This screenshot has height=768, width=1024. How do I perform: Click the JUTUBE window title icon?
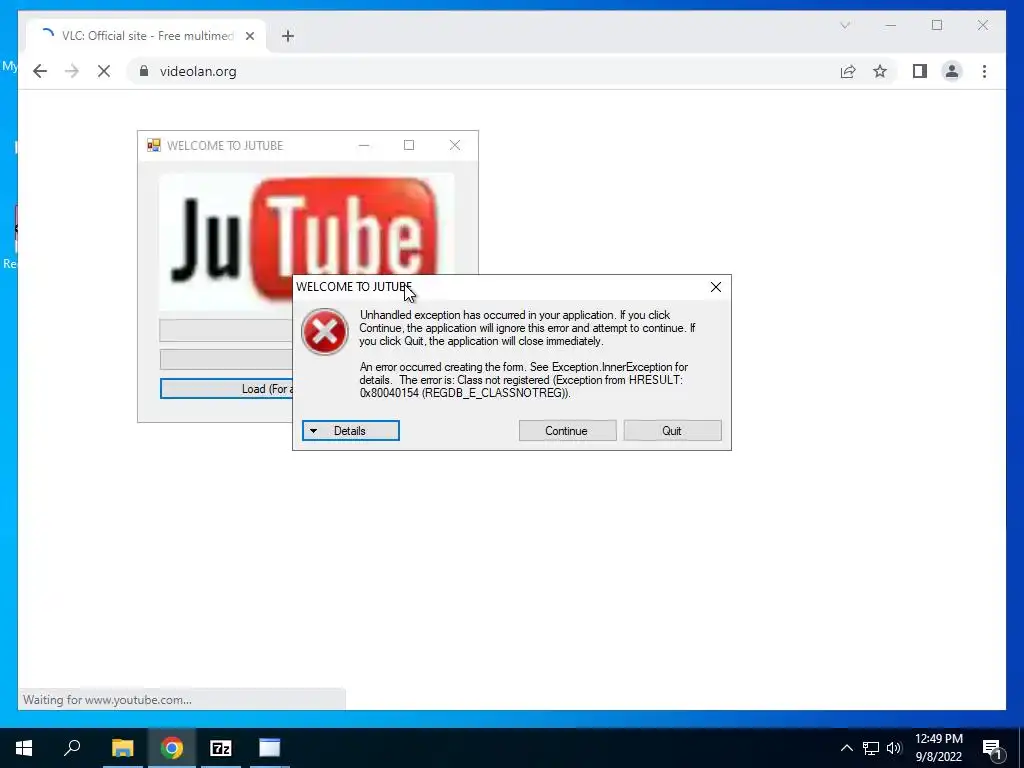pyautogui.click(x=153, y=145)
